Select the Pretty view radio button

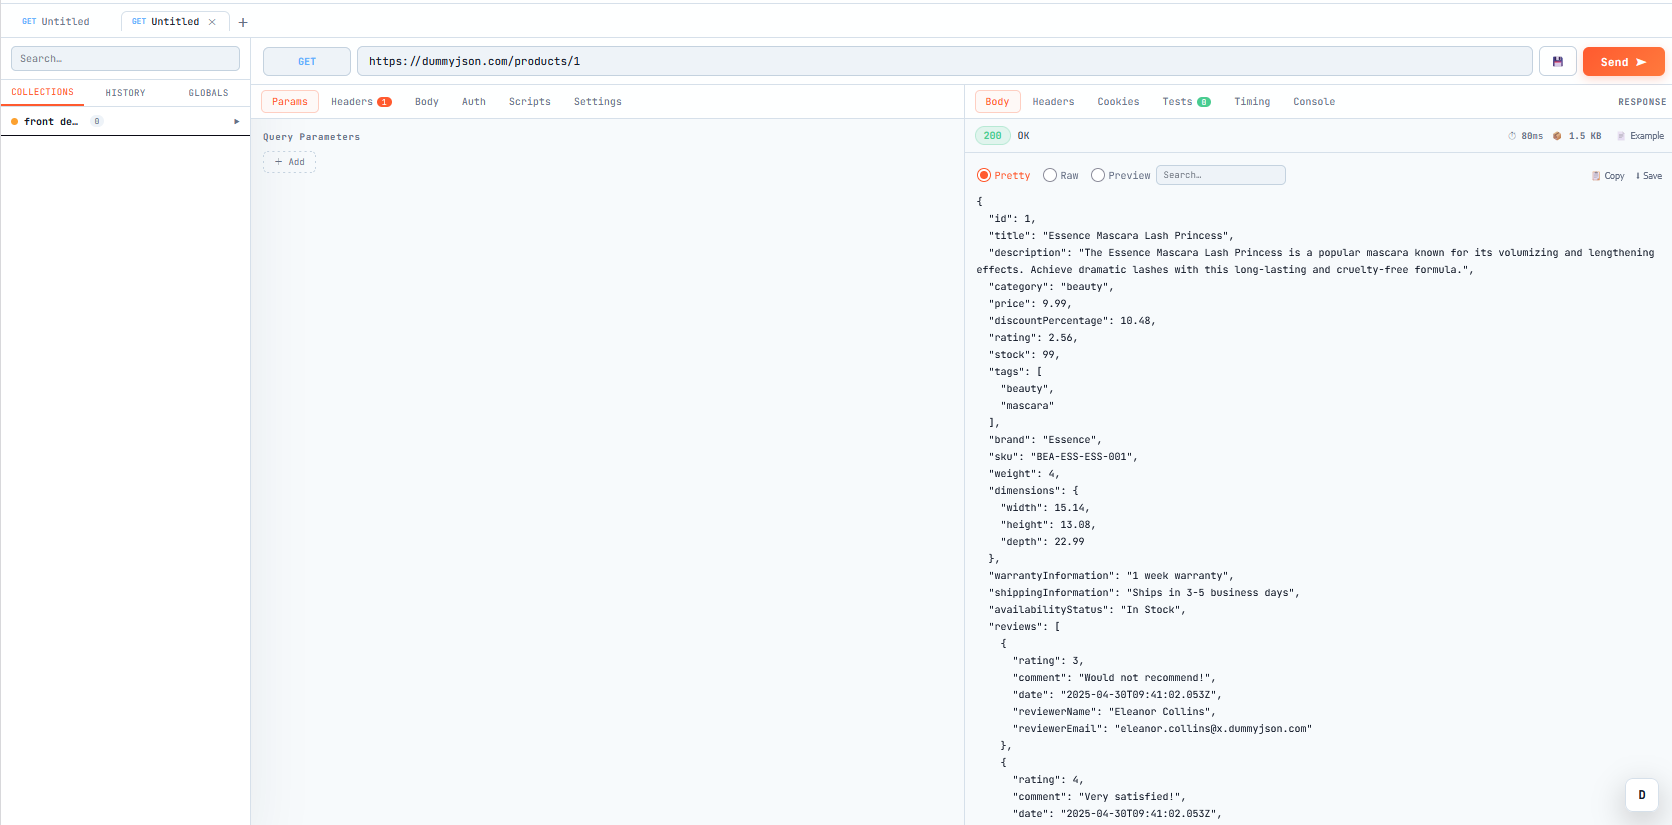[x=984, y=175]
